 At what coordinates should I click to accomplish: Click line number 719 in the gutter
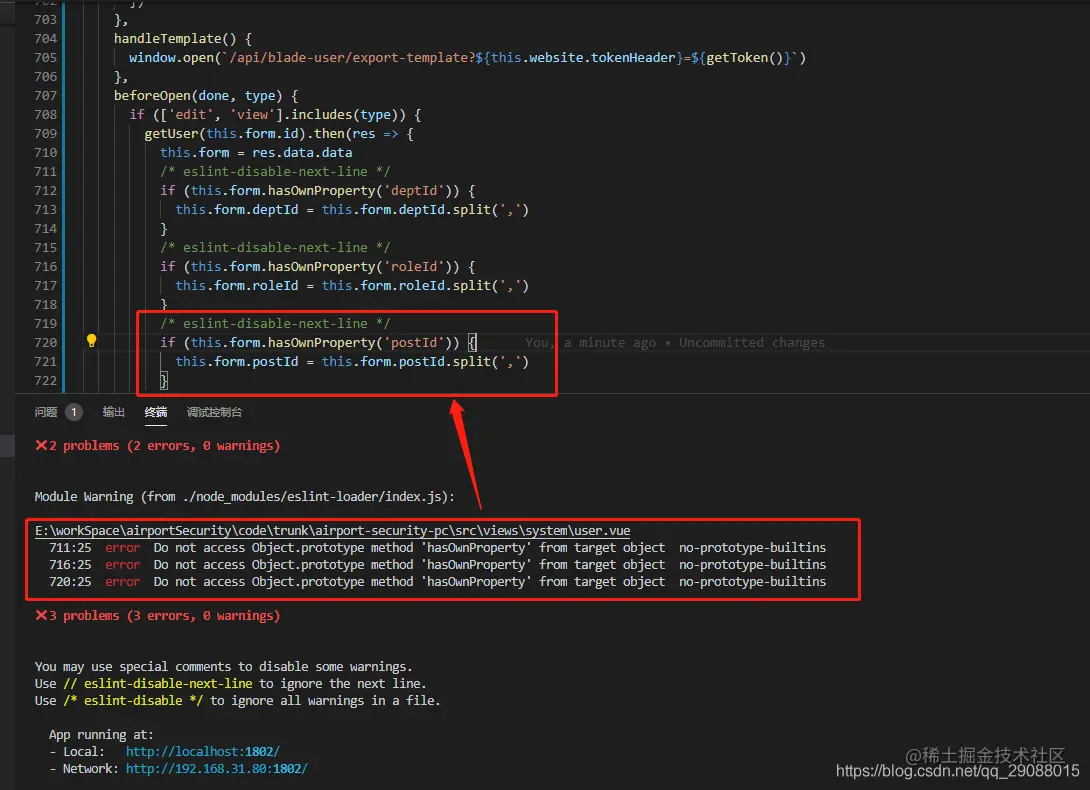pos(45,323)
